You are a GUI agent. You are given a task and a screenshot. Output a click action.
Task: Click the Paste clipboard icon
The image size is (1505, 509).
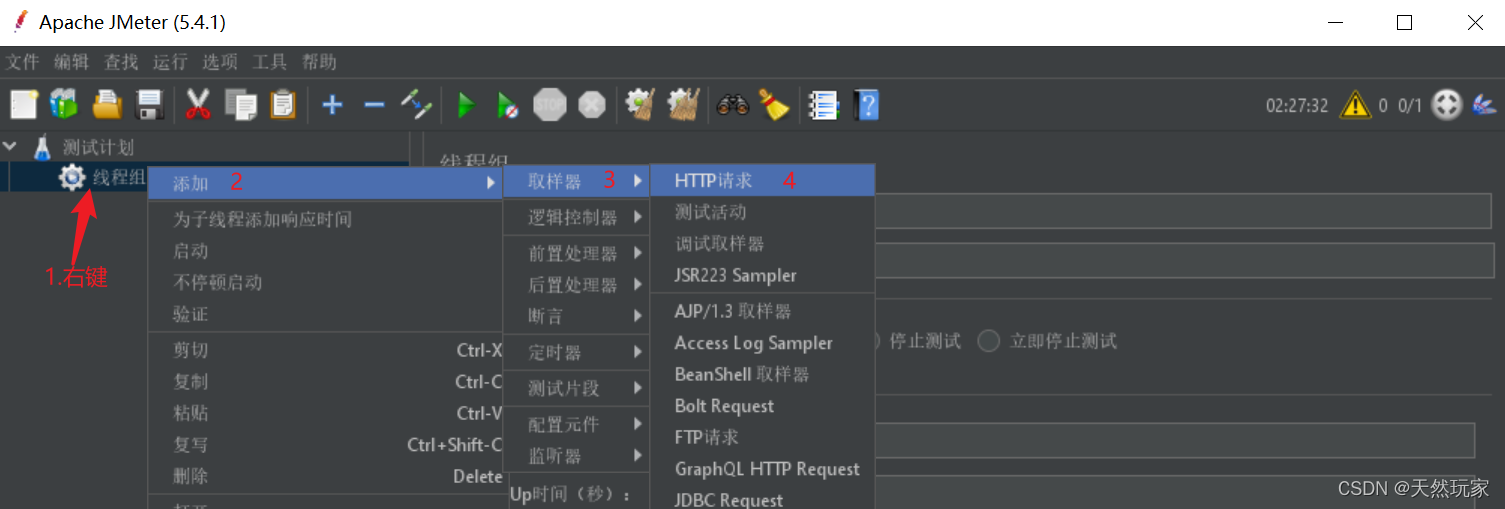283,104
